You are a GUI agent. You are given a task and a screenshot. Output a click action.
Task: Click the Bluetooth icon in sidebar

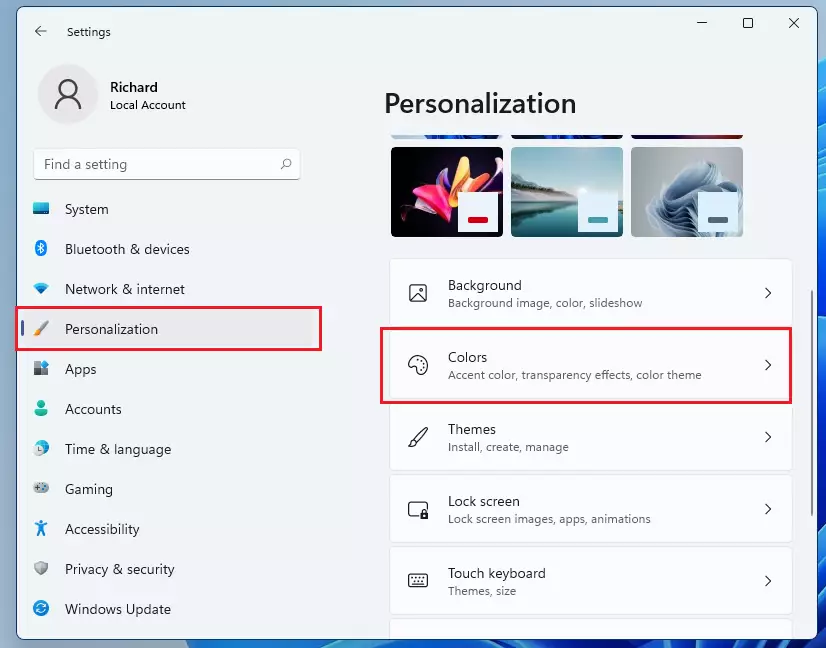(x=41, y=249)
